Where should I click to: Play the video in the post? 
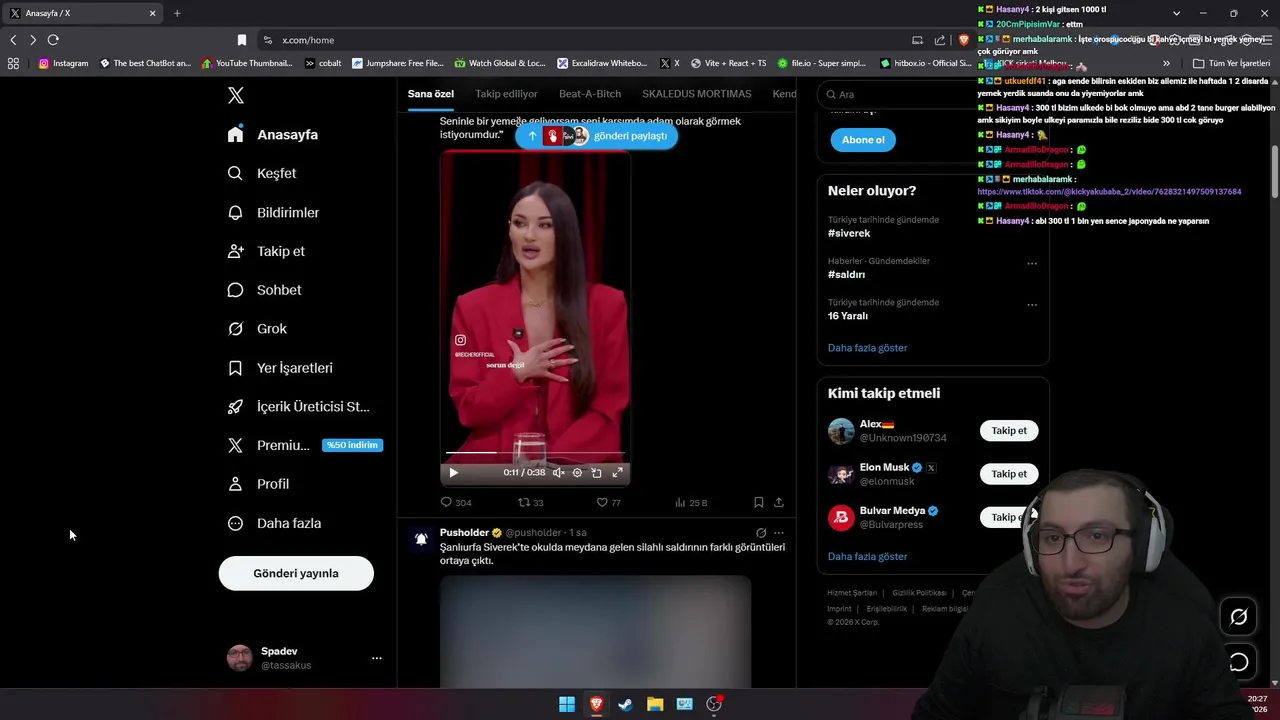pos(453,473)
